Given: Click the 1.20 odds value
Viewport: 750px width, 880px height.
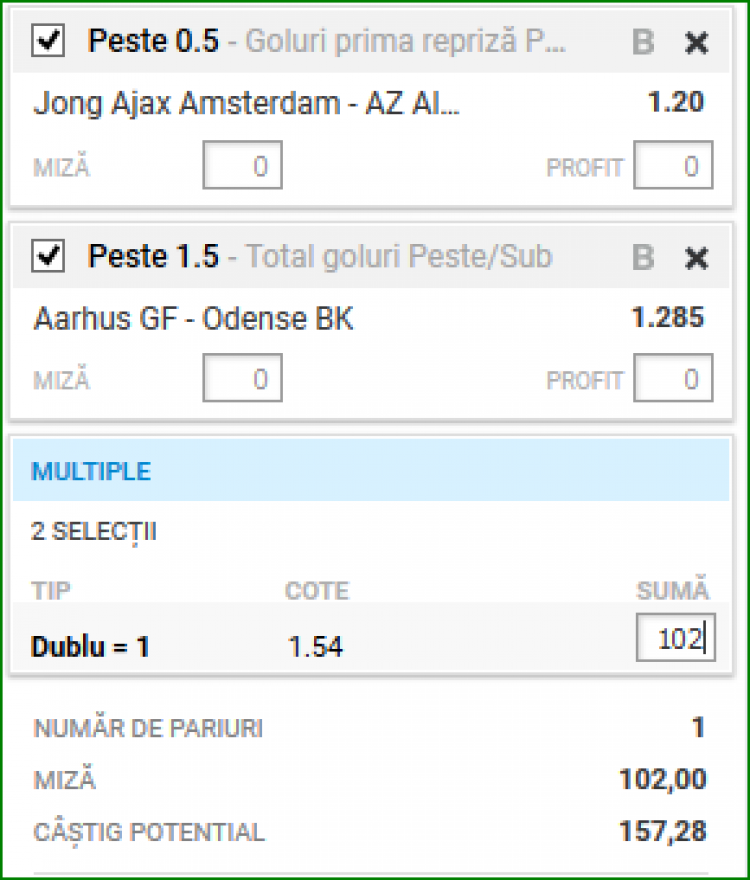Looking at the screenshot, I should [x=675, y=102].
